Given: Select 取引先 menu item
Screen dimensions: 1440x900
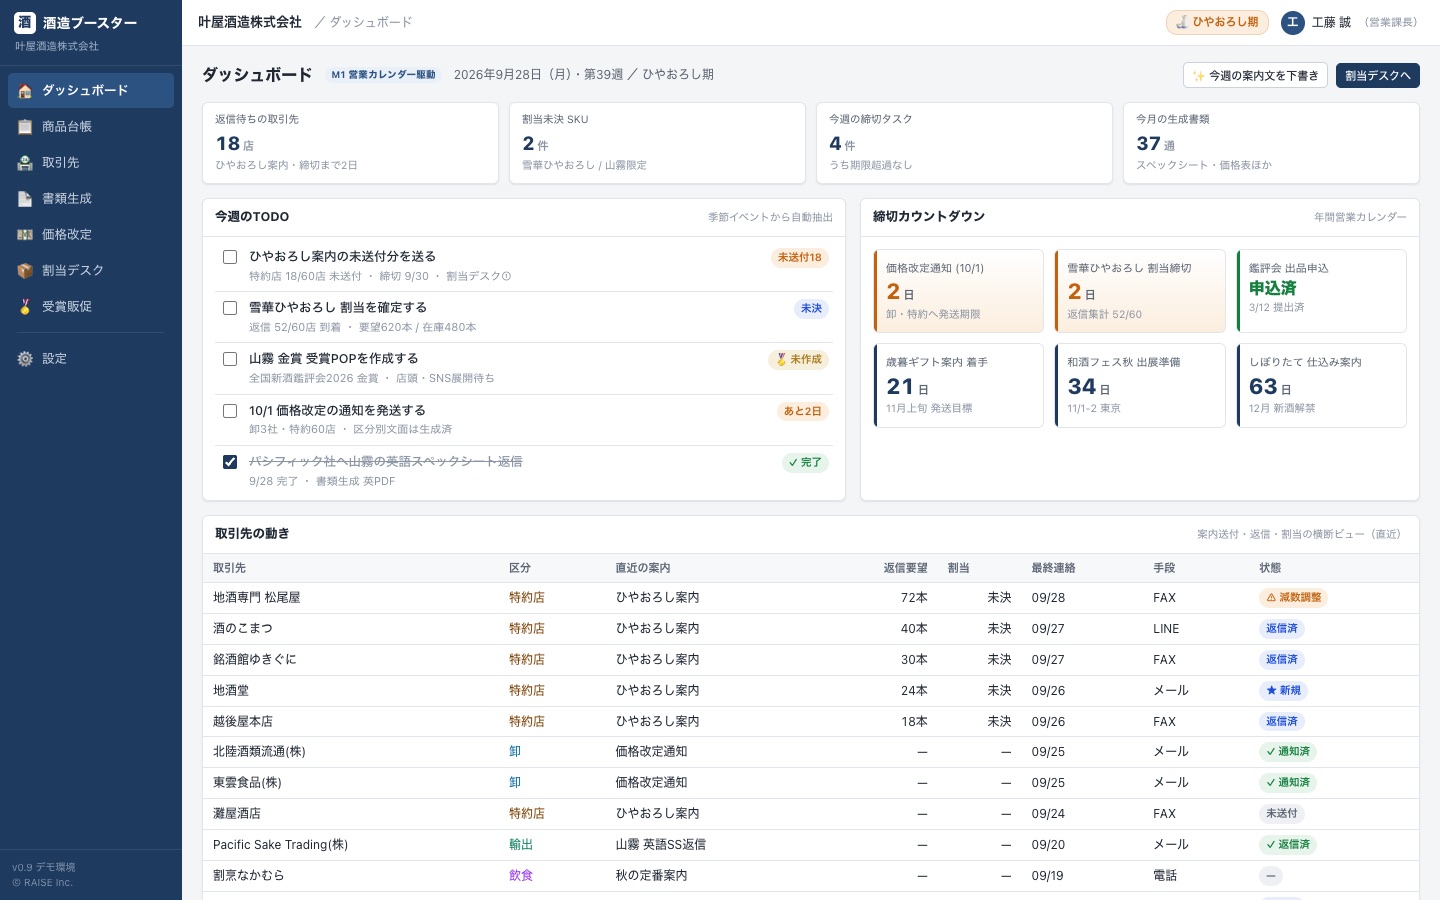Looking at the screenshot, I should click(91, 163).
